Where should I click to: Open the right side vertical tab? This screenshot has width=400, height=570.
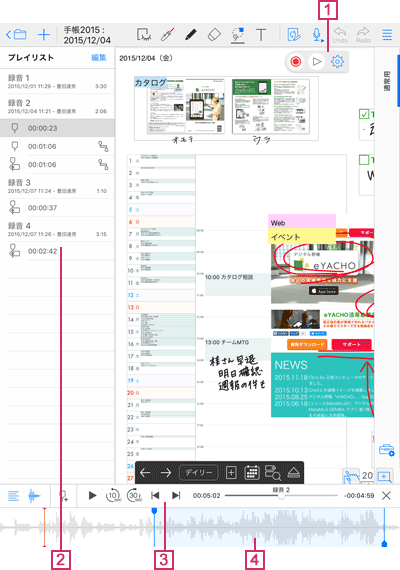tap(387, 81)
